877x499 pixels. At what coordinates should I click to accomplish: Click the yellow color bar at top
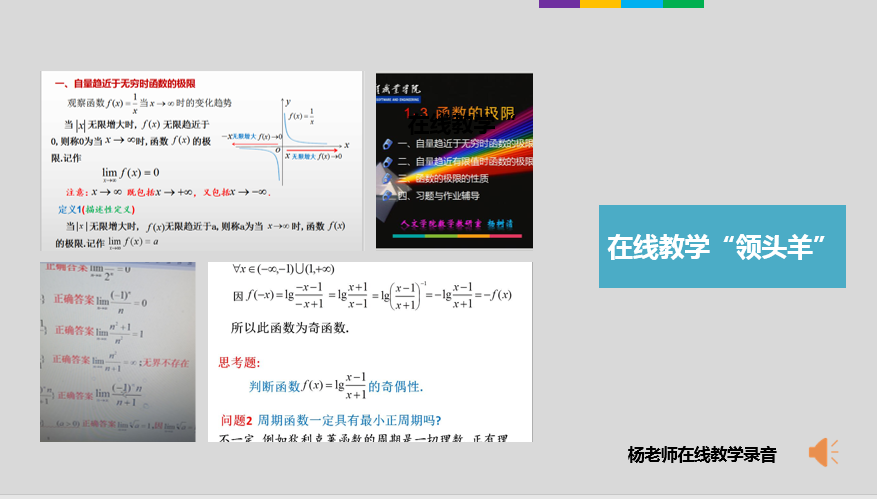(x=600, y=4)
